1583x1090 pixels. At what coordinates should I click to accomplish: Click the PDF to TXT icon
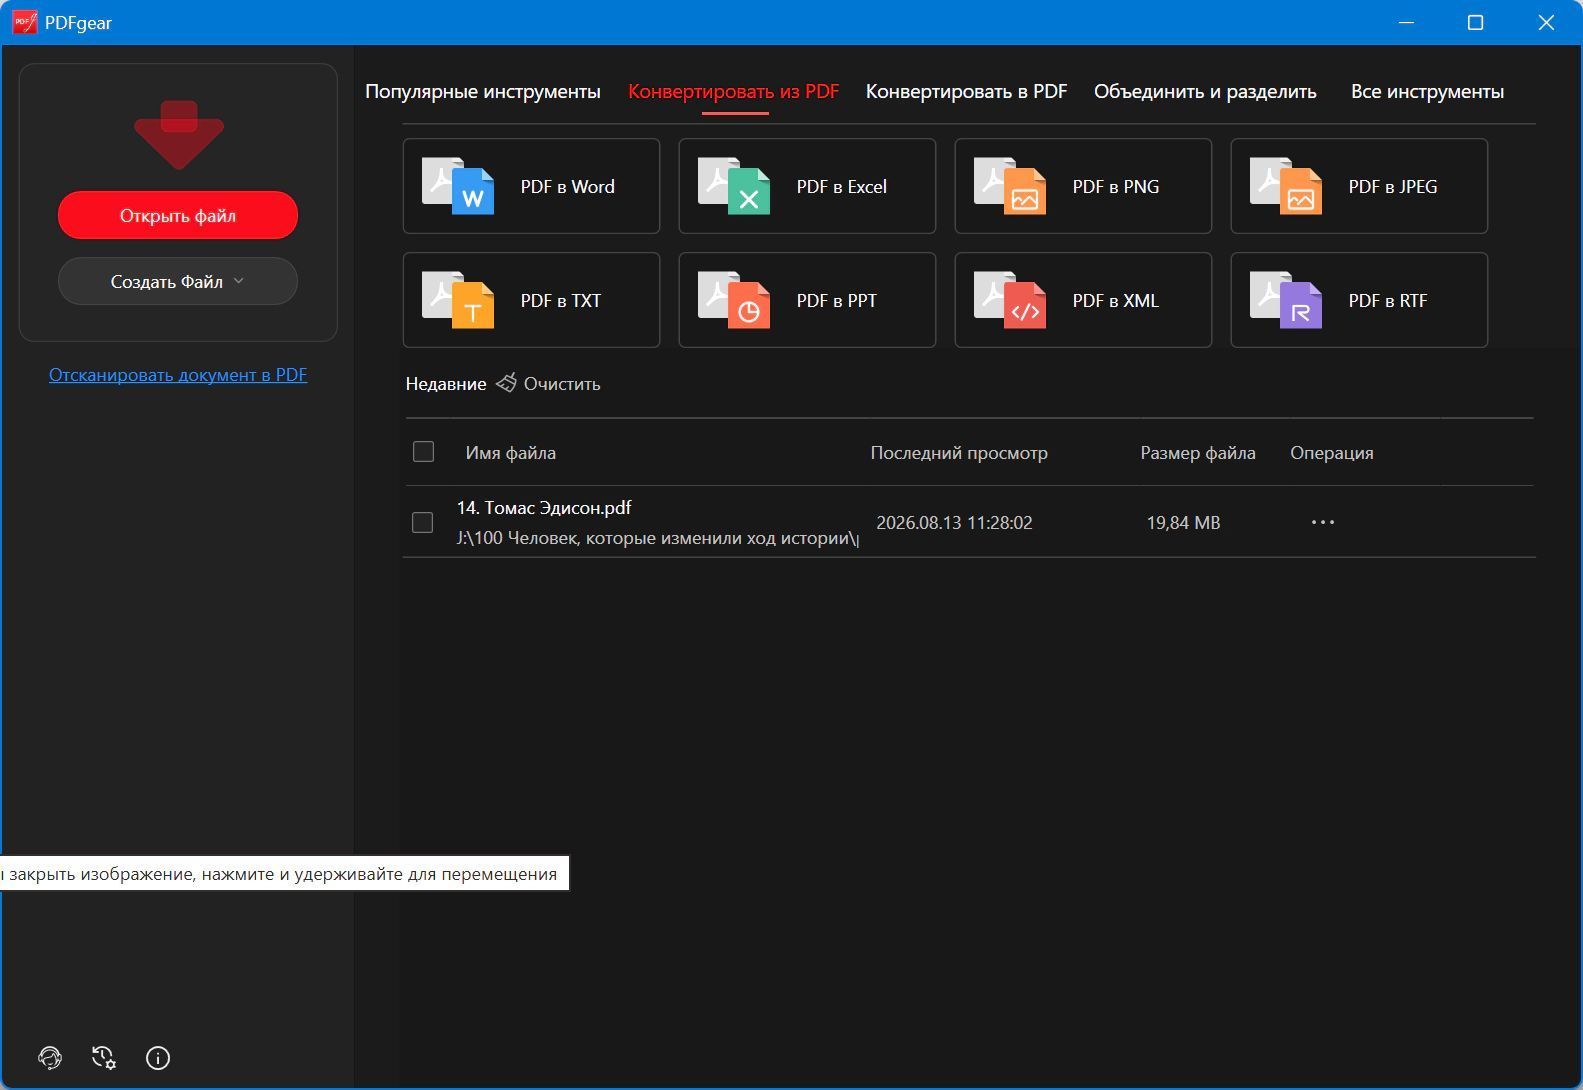tap(458, 300)
